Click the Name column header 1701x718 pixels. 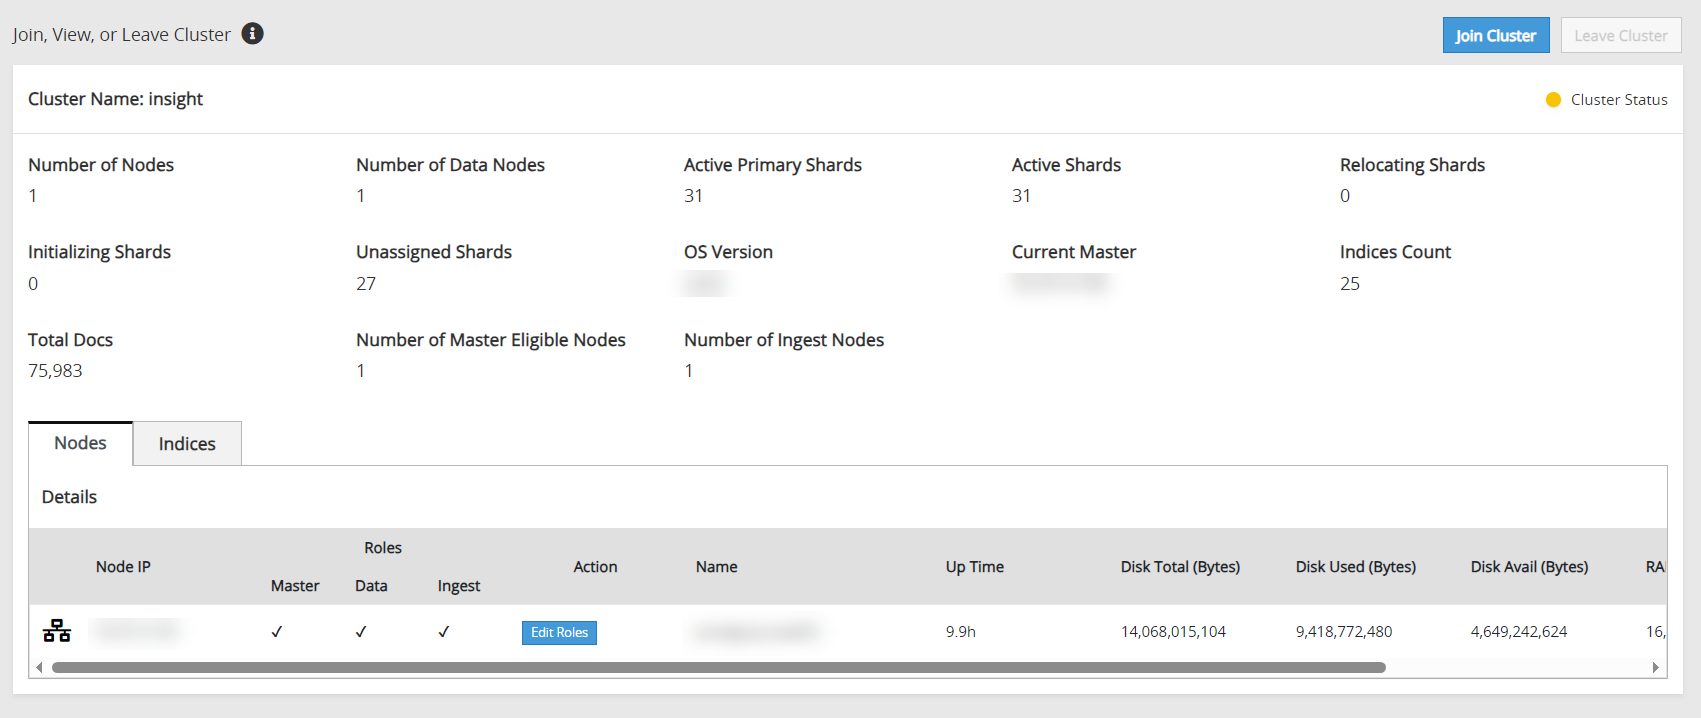[x=716, y=567]
